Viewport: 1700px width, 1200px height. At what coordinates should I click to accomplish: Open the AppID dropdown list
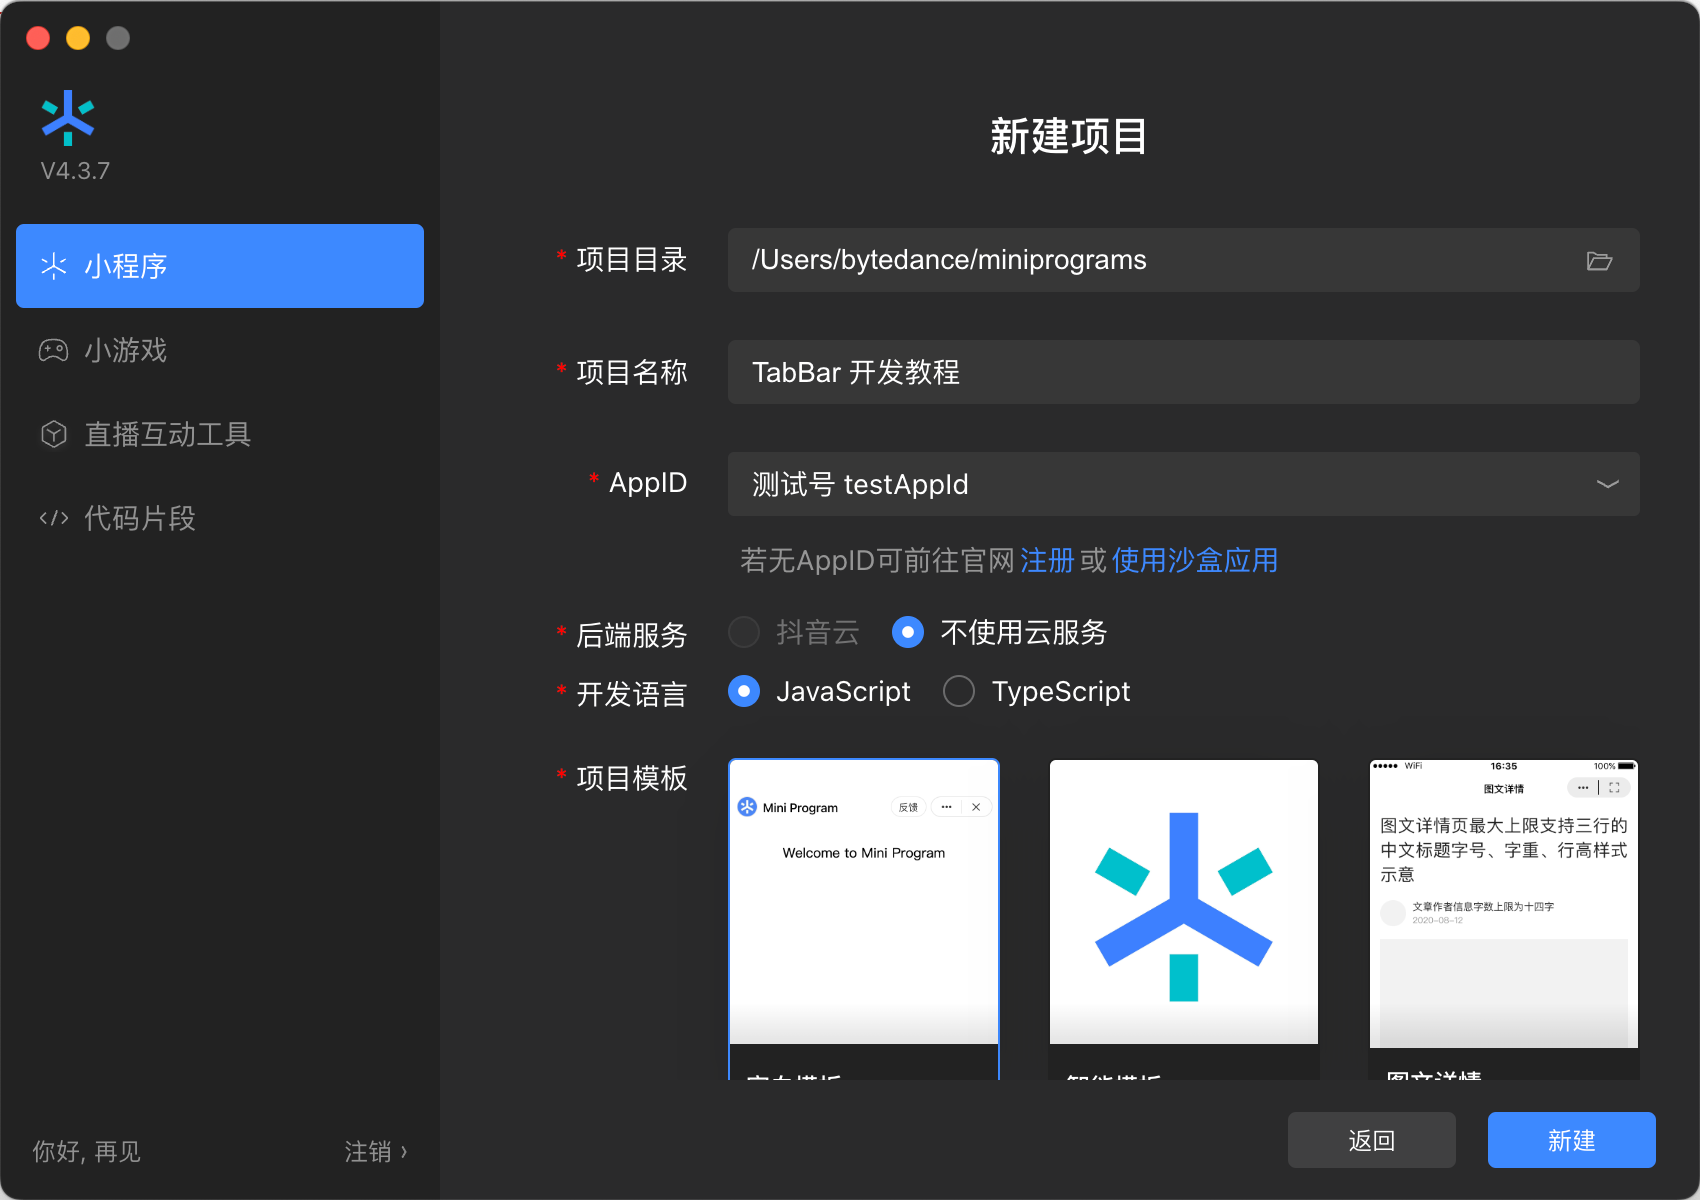[1184, 484]
